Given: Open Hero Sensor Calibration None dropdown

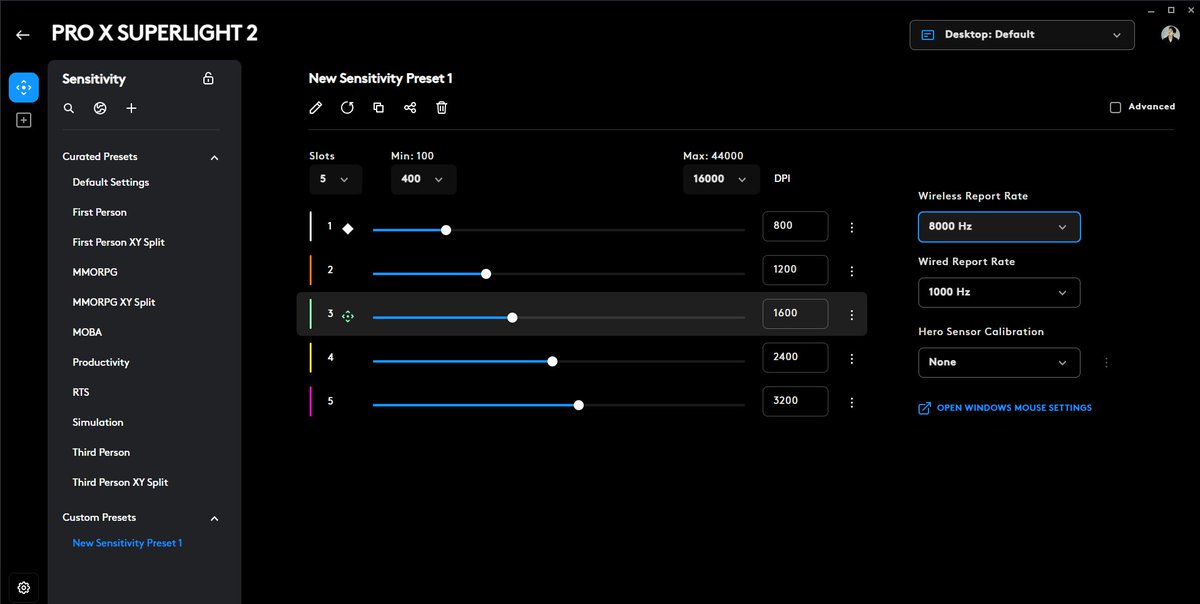Looking at the screenshot, I should [999, 362].
